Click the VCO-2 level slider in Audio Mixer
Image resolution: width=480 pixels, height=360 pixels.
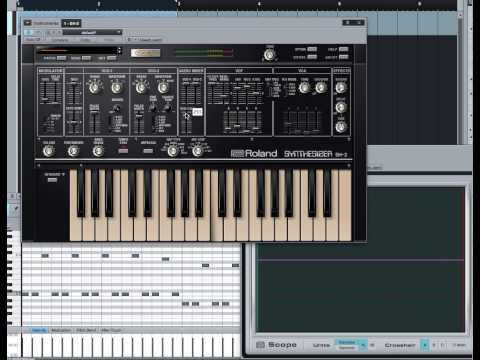pos(196,93)
